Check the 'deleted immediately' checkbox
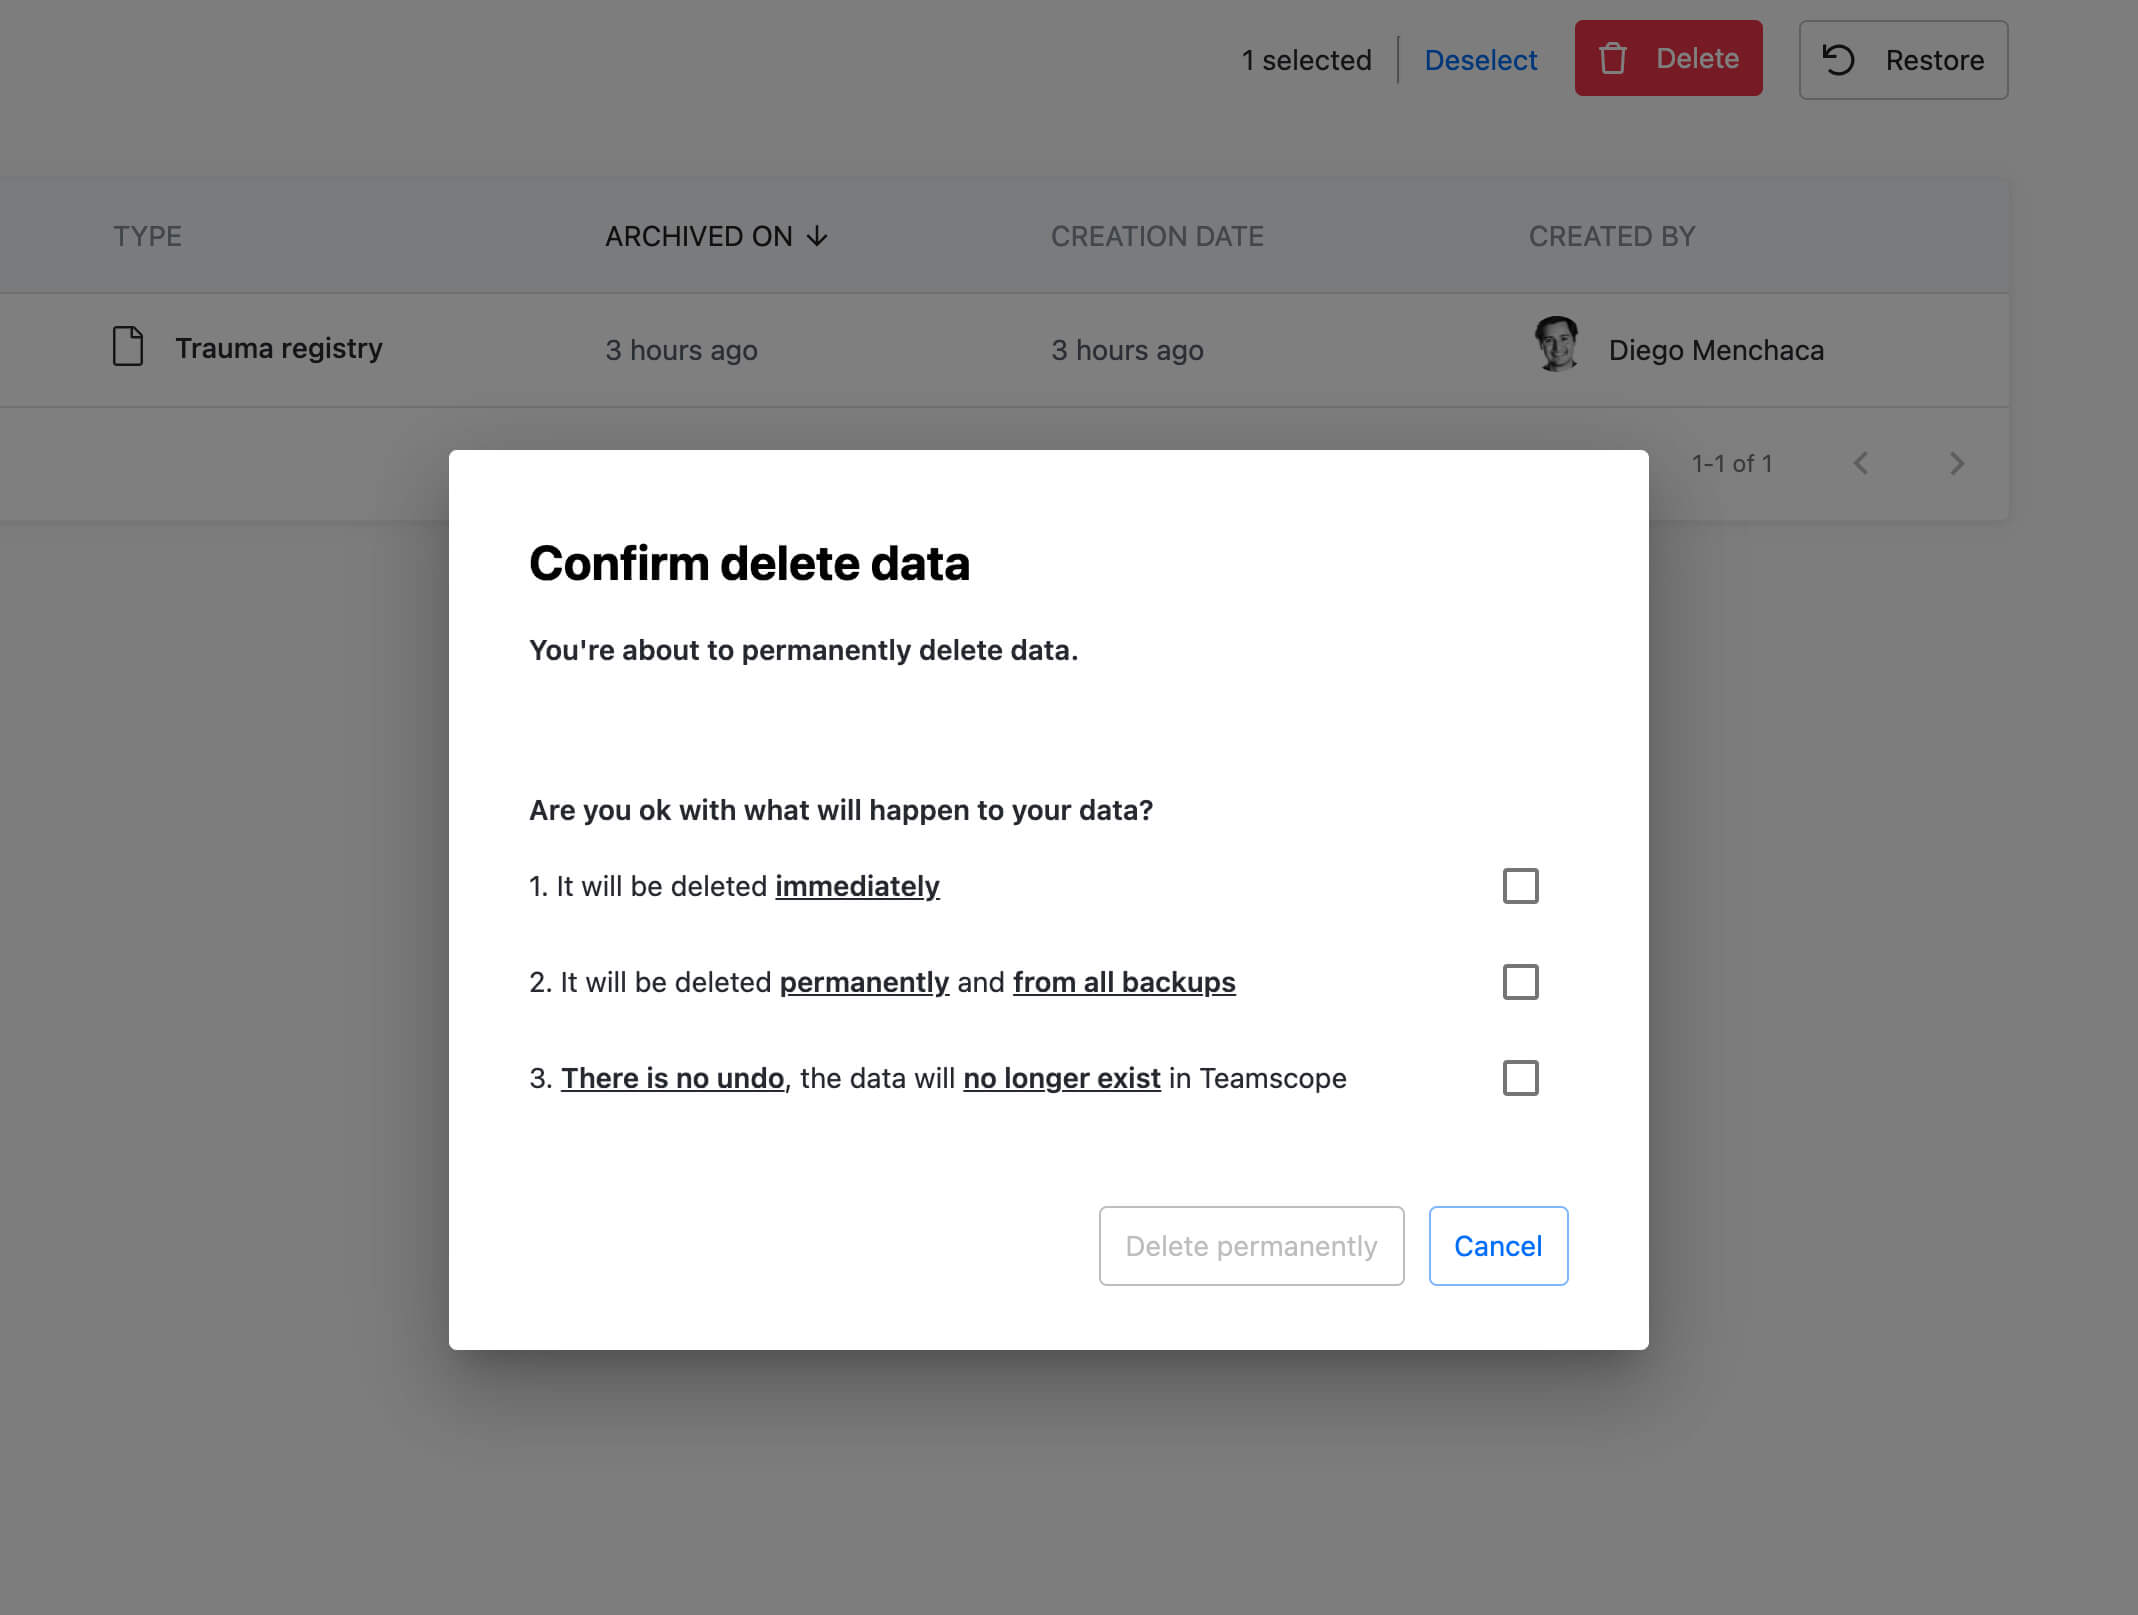The image size is (2138, 1615). (1521, 885)
